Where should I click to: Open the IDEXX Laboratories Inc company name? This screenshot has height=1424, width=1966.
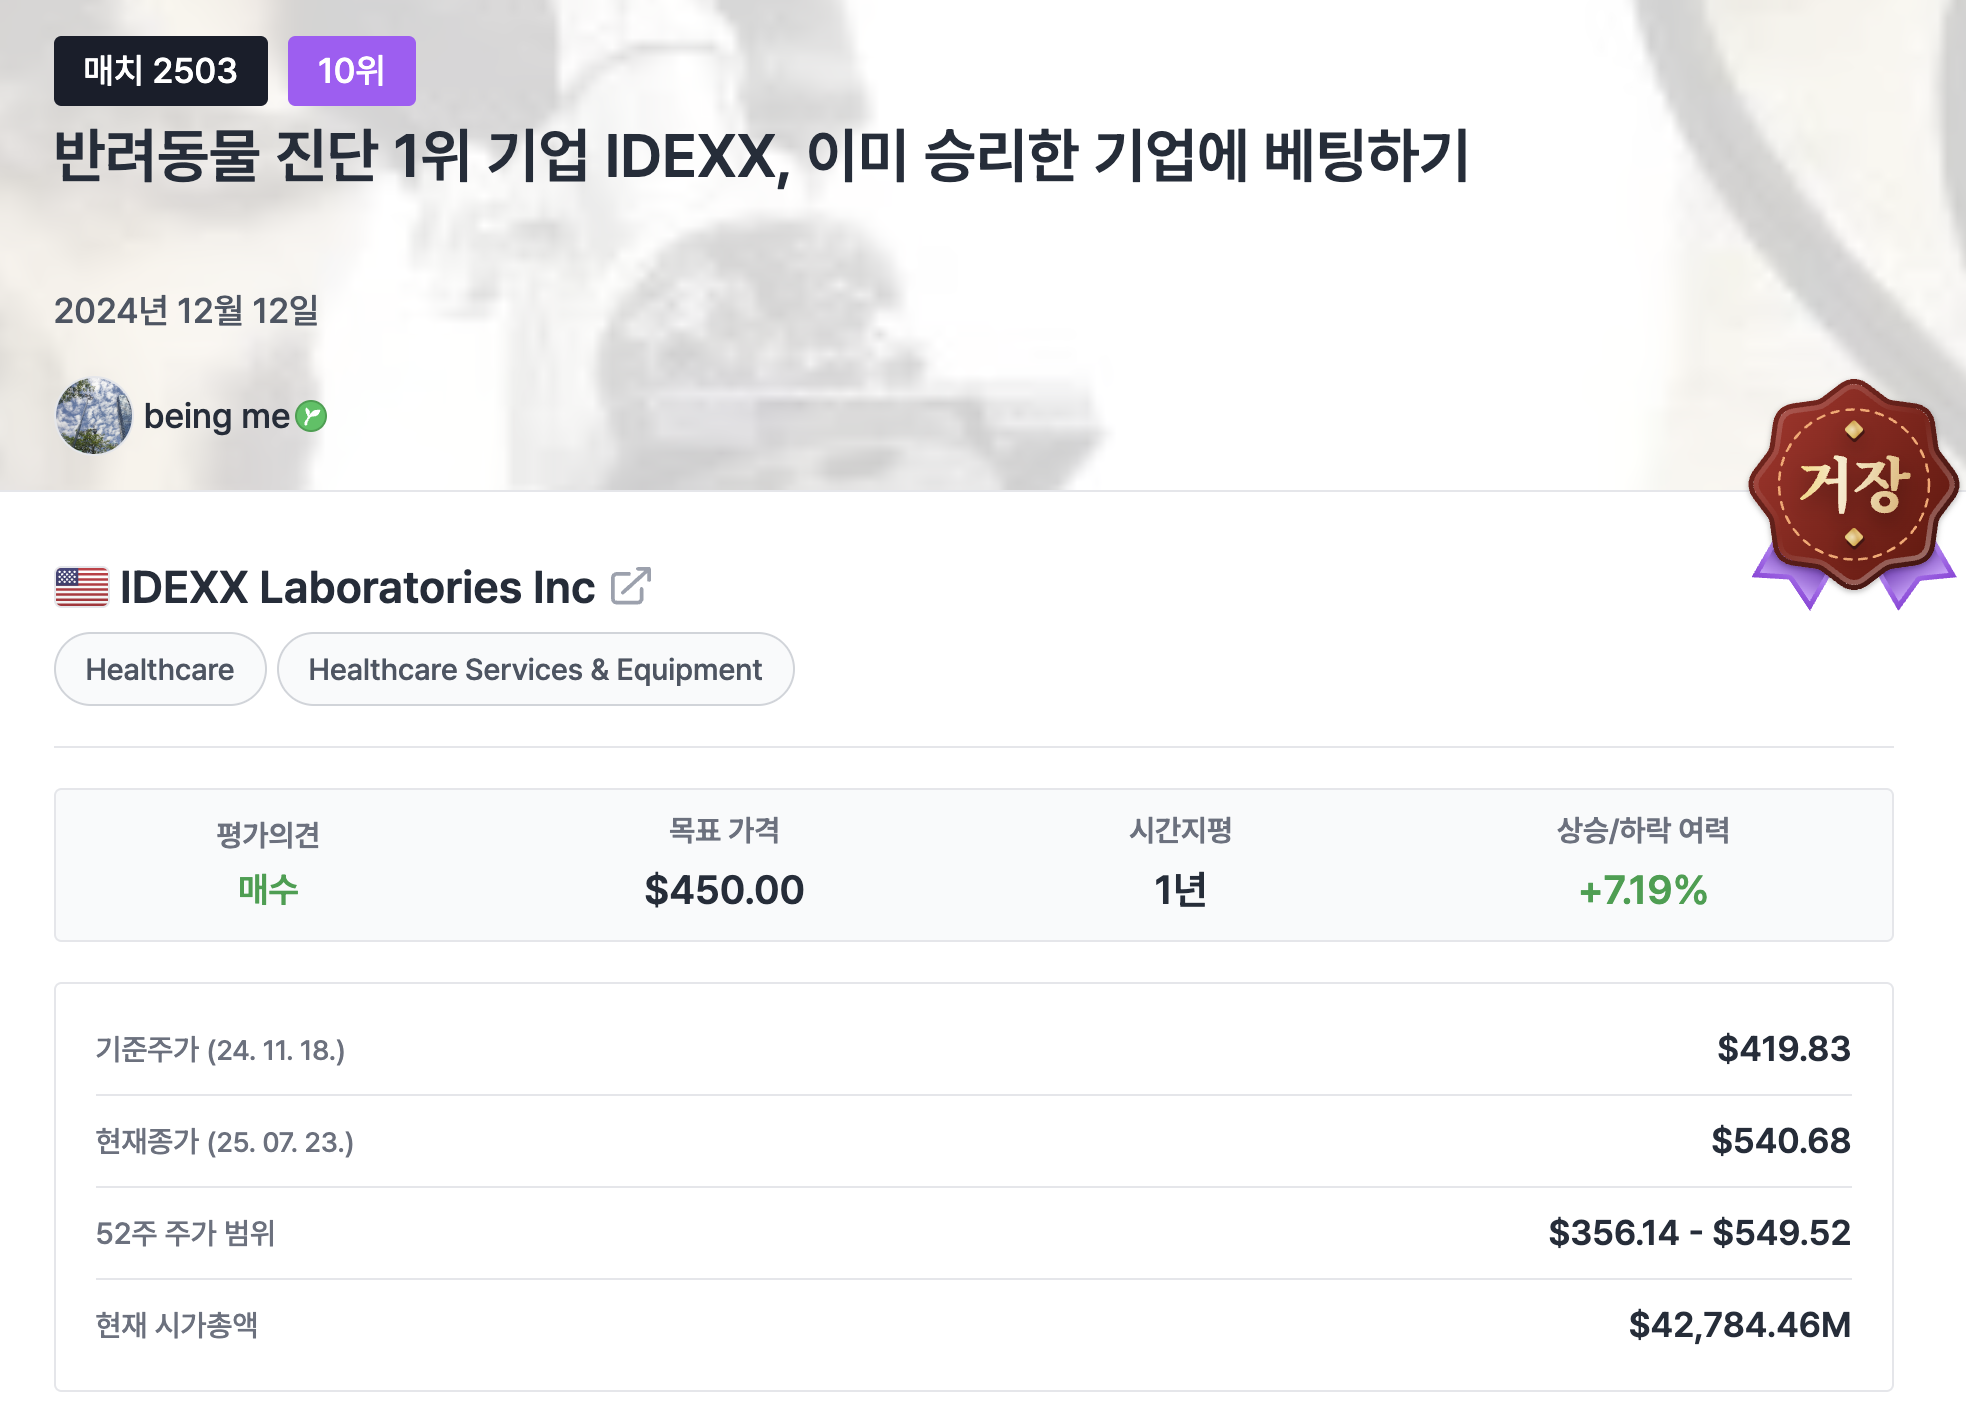(x=357, y=587)
